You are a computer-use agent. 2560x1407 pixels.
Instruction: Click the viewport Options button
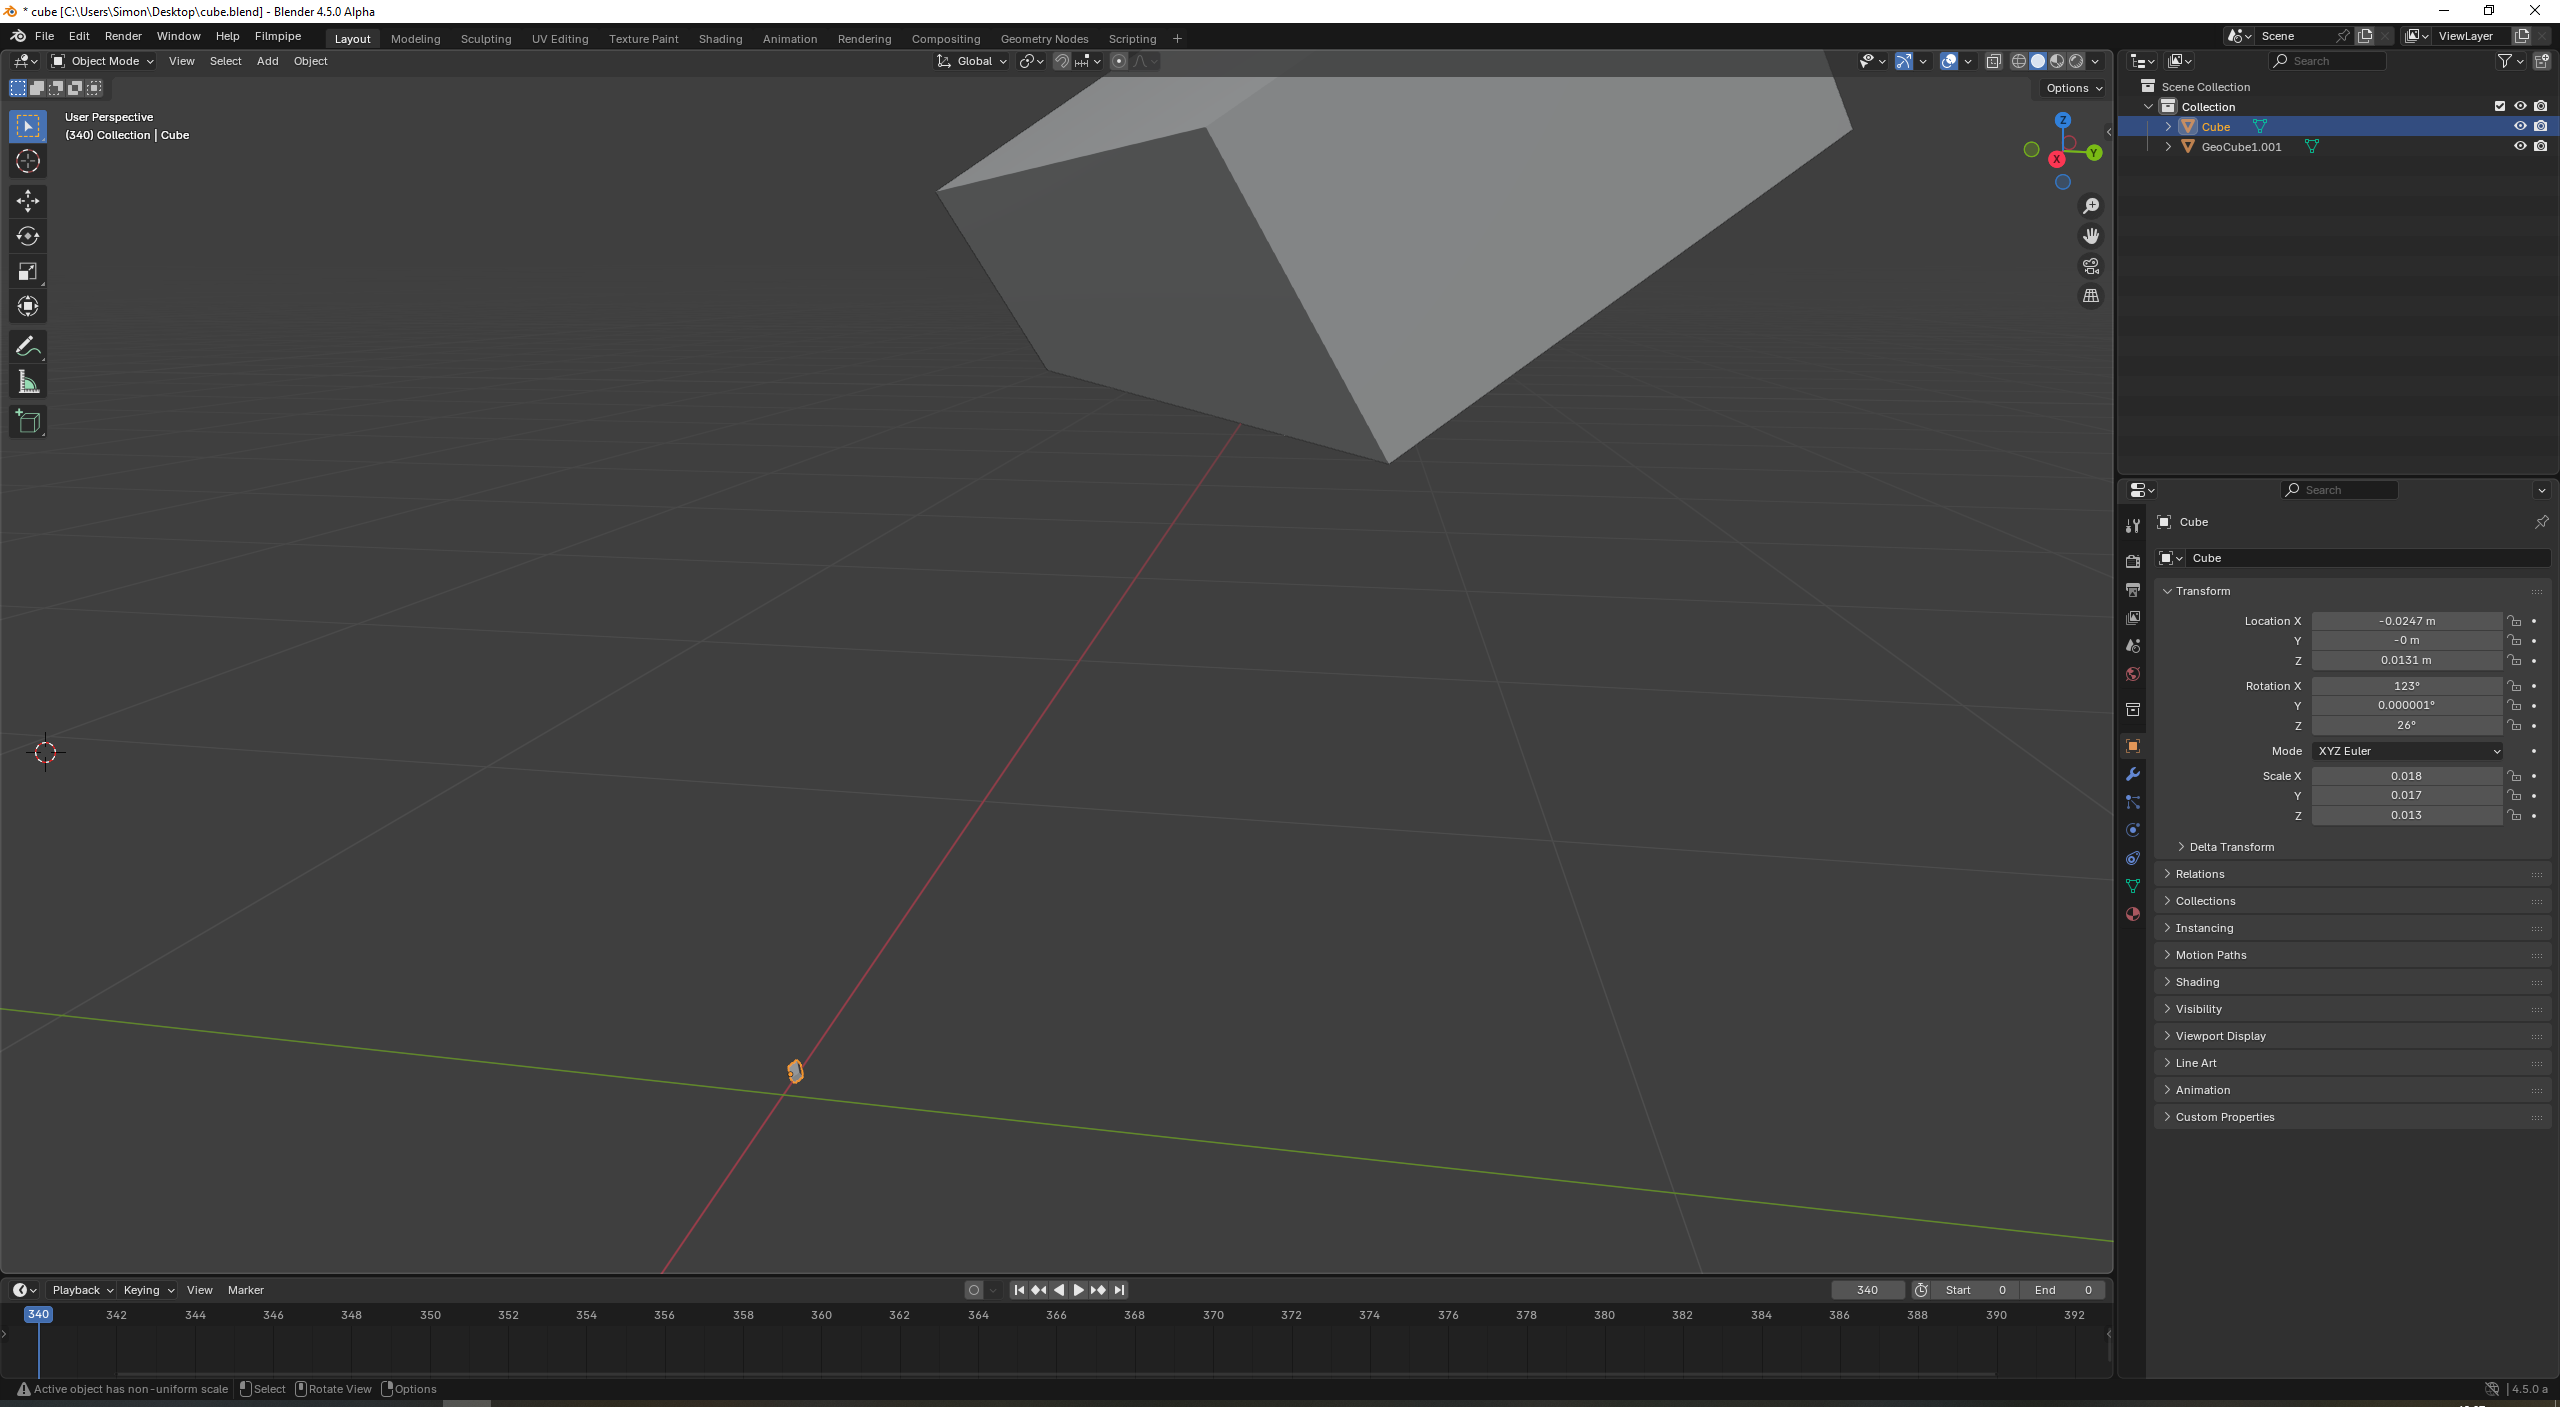tap(2073, 88)
